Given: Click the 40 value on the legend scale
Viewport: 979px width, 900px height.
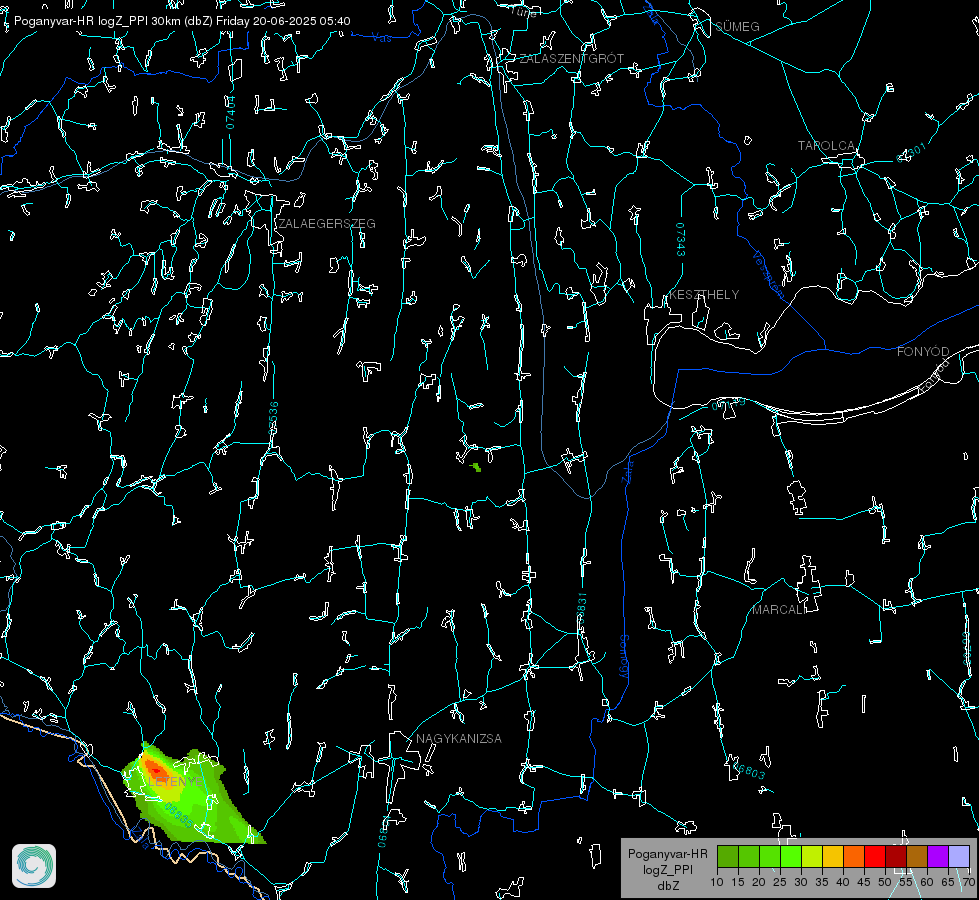Looking at the screenshot, I should (x=843, y=883).
